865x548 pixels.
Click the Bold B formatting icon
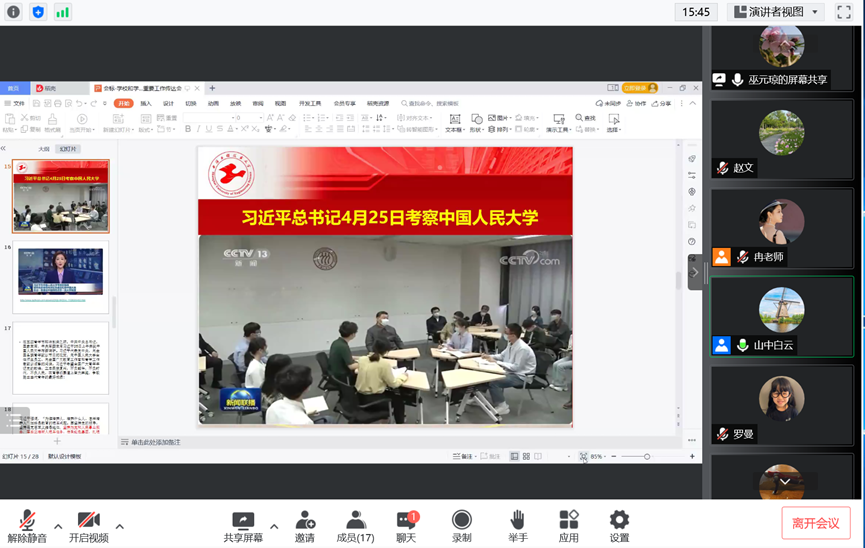tap(188, 129)
